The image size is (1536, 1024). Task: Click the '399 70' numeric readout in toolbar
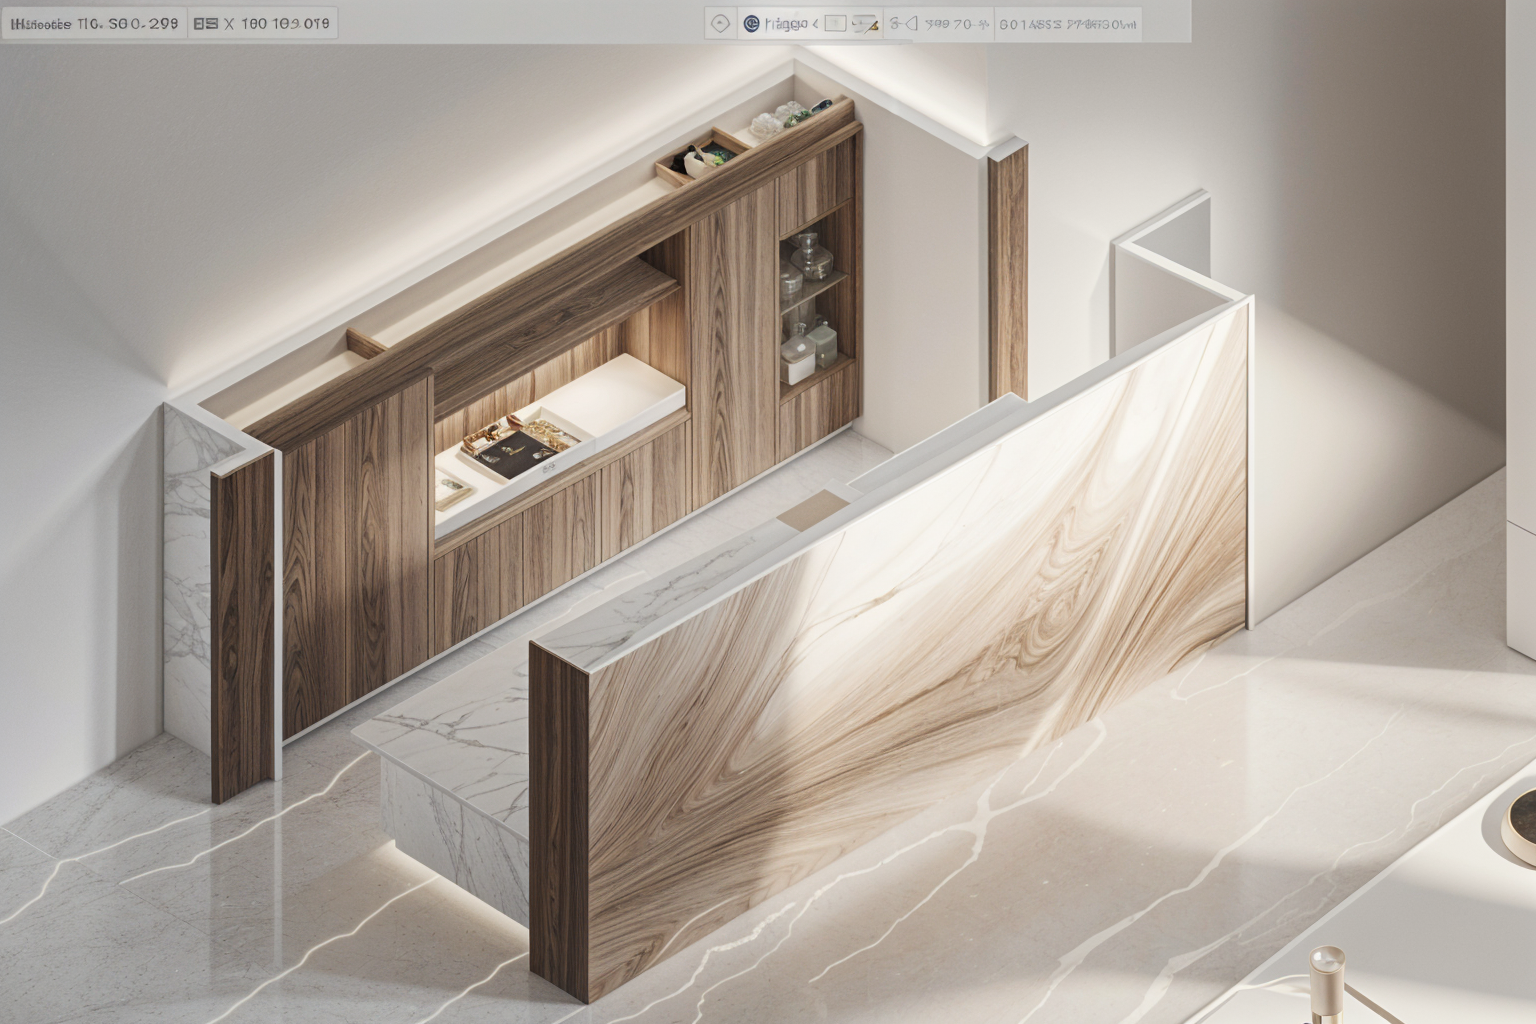(x=956, y=23)
